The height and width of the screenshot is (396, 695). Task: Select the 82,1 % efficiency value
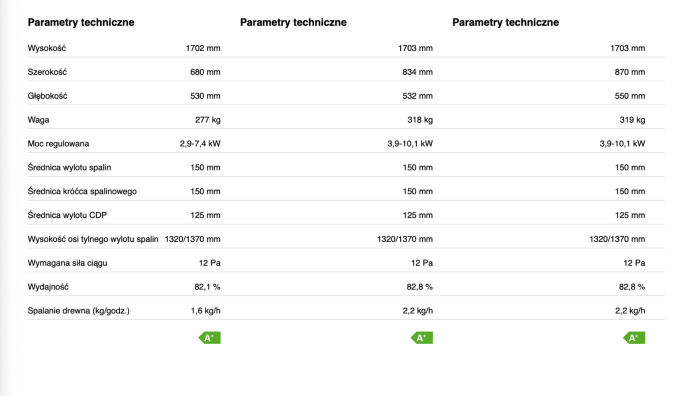tap(207, 287)
